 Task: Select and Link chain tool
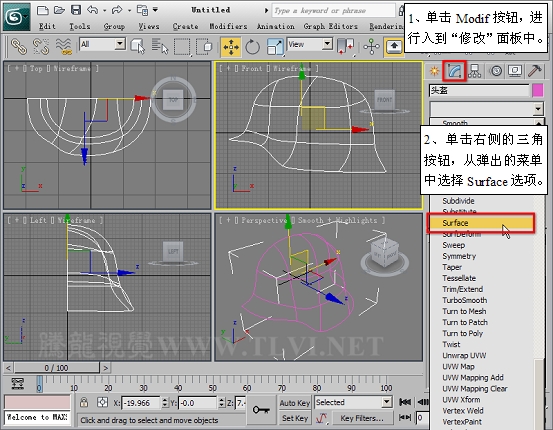coord(18,47)
